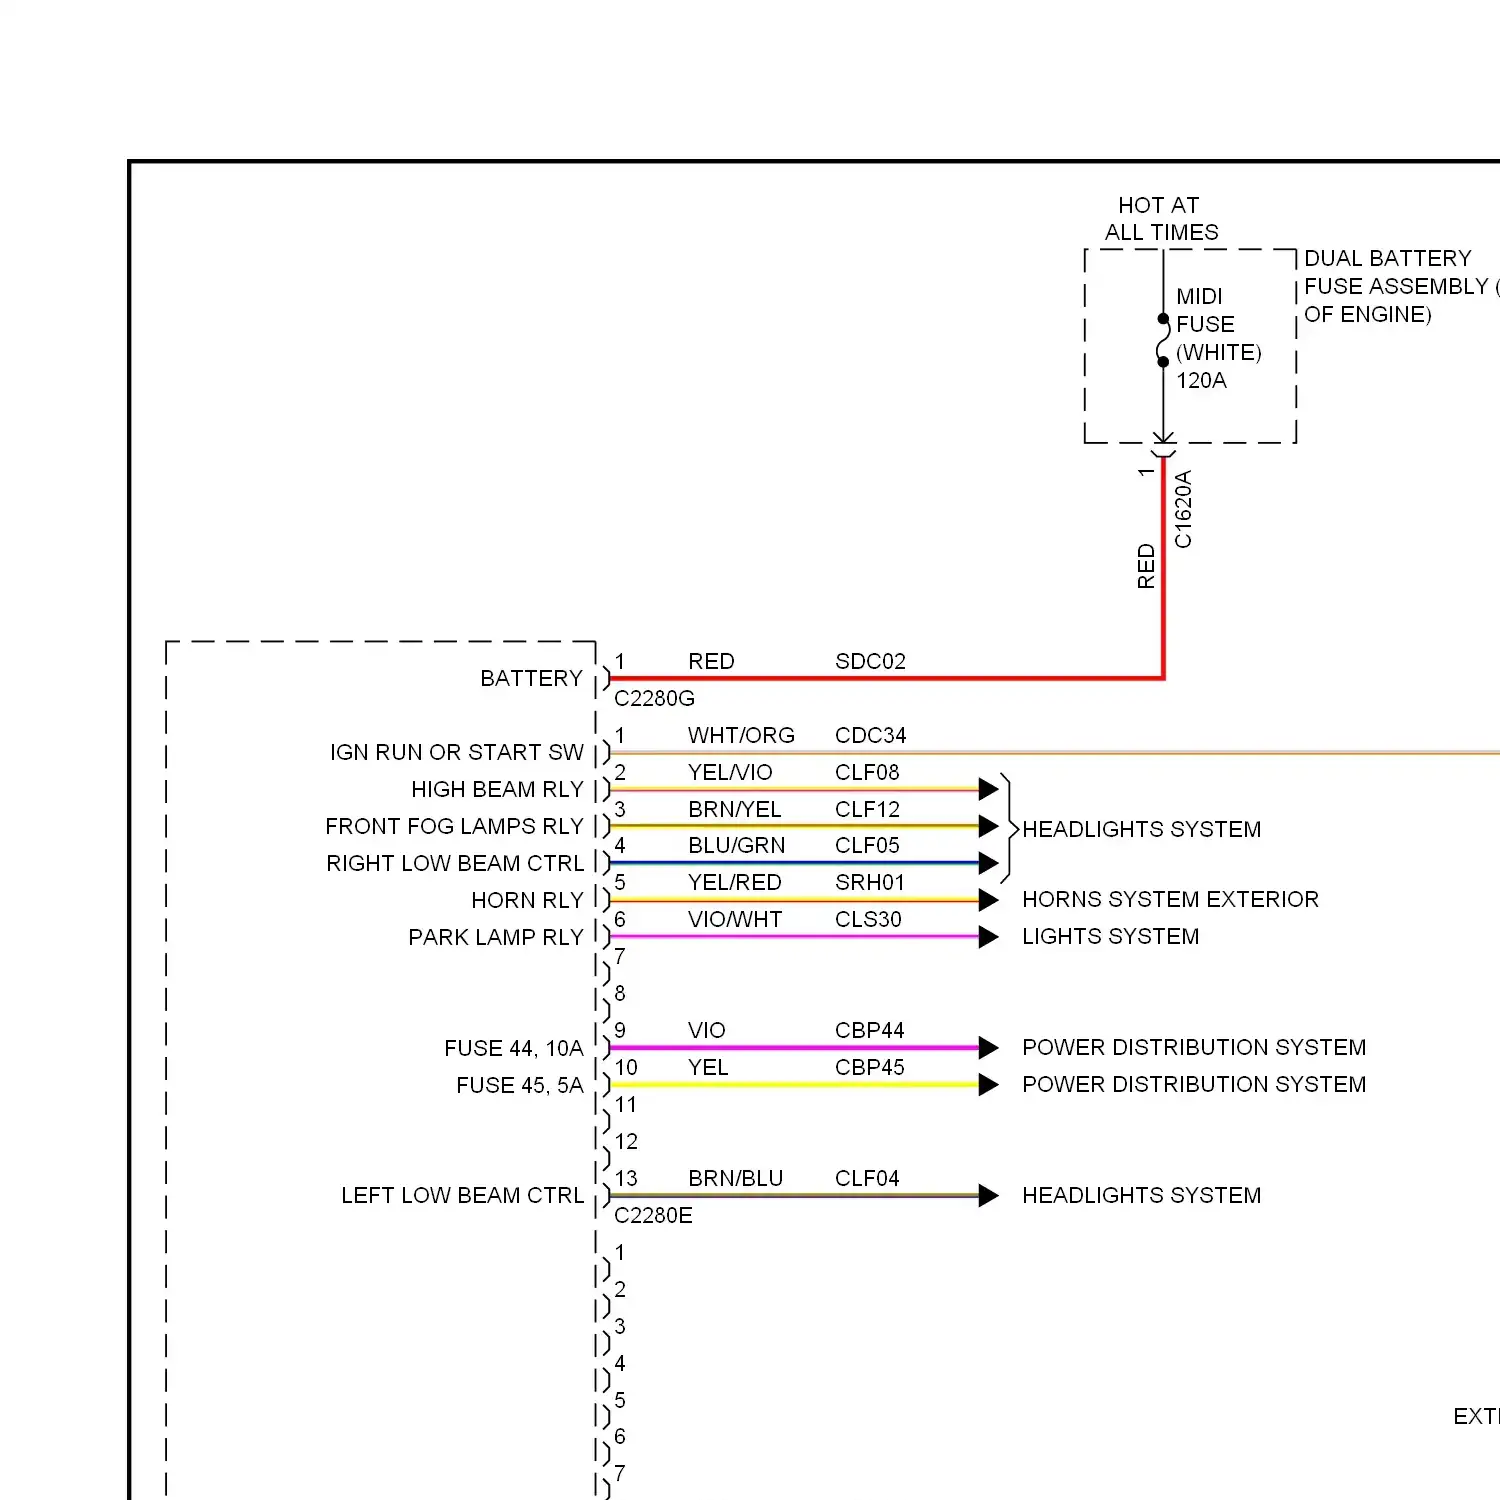
Task: Select circuit code CLF04
Action: click(867, 1178)
